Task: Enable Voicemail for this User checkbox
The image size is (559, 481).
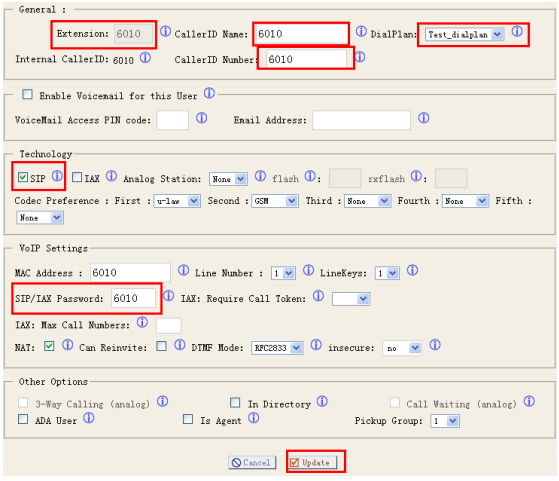Action: point(27,94)
